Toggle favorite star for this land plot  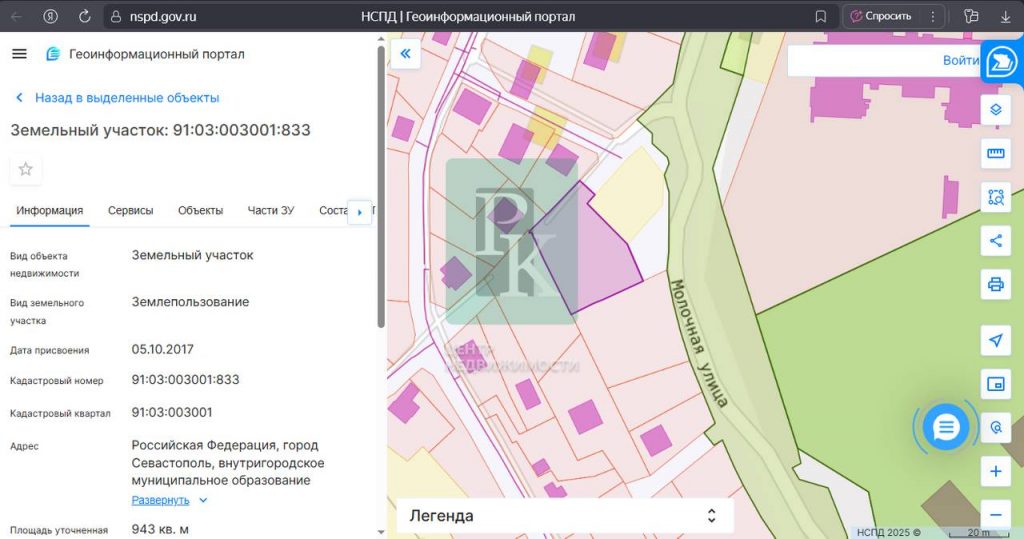26,169
